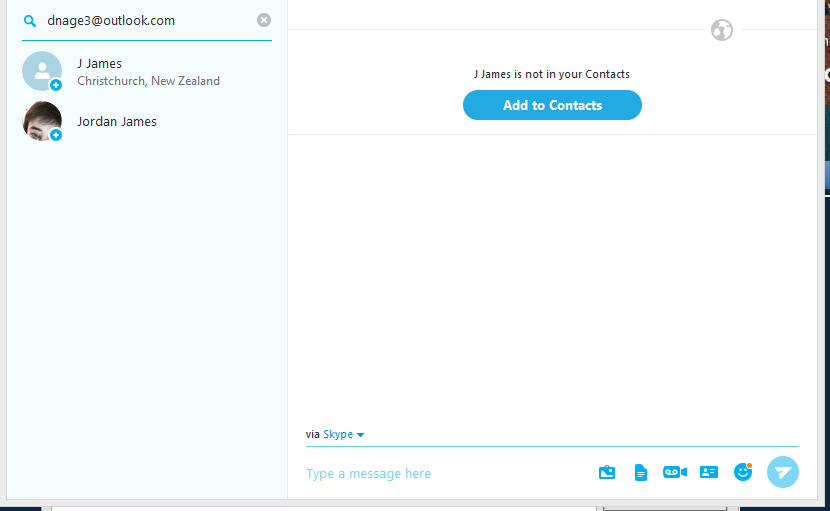Viewport: 830px width, 511px height.
Task: Click the video message icon
Action: tap(675, 472)
